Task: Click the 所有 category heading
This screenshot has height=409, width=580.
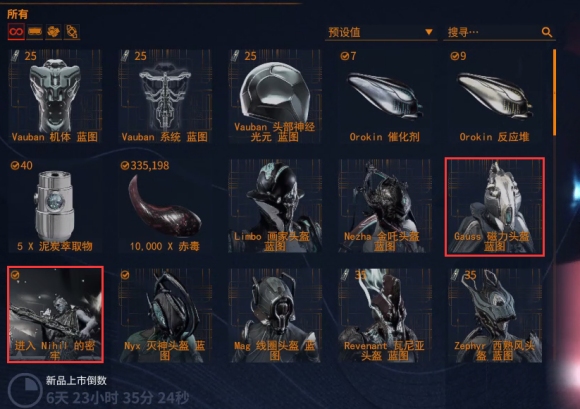Action: point(17,14)
